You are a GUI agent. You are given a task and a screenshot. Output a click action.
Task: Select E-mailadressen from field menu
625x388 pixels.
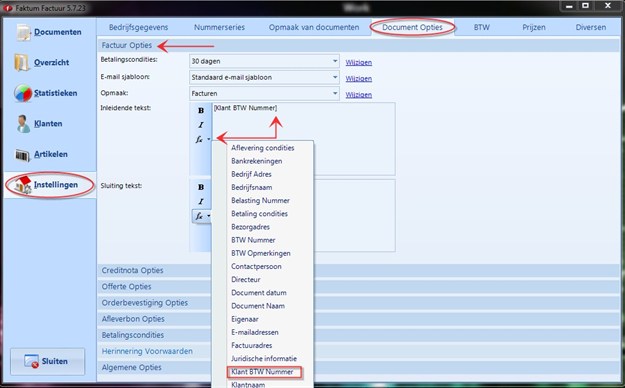[255, 332]
